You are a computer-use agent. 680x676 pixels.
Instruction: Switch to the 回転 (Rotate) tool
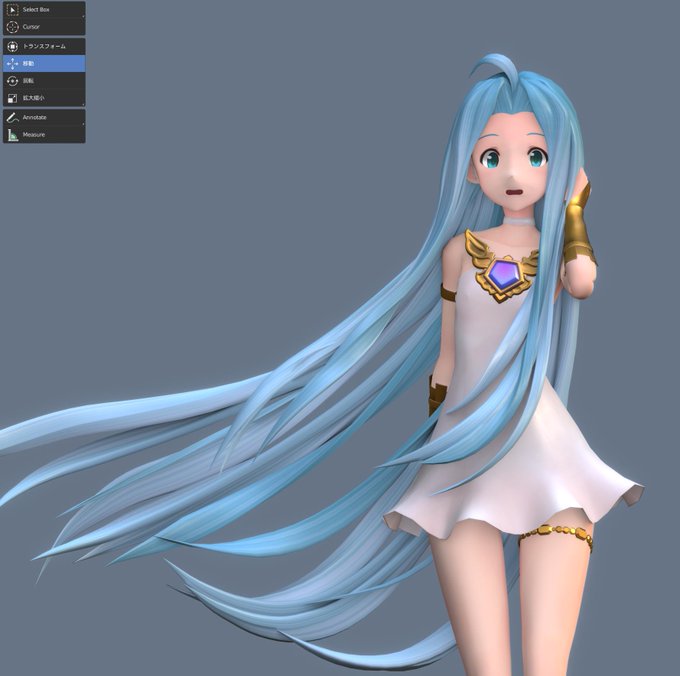click(44, 81)
